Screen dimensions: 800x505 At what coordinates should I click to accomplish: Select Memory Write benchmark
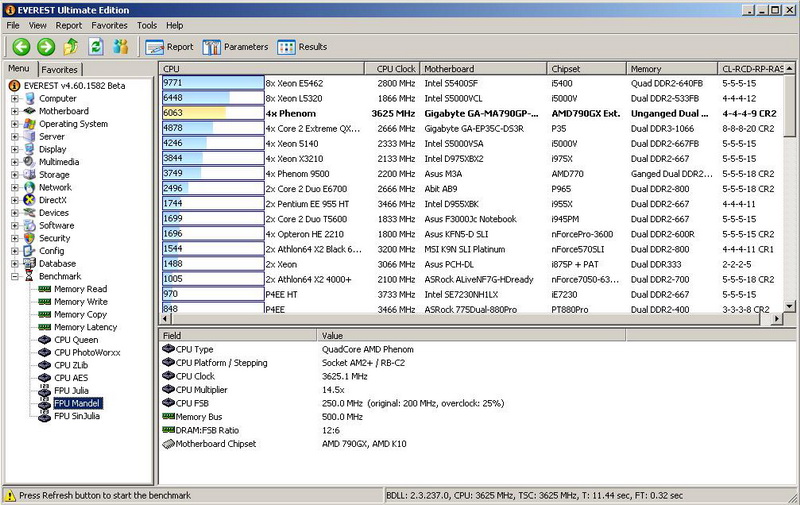pos(81,301)
